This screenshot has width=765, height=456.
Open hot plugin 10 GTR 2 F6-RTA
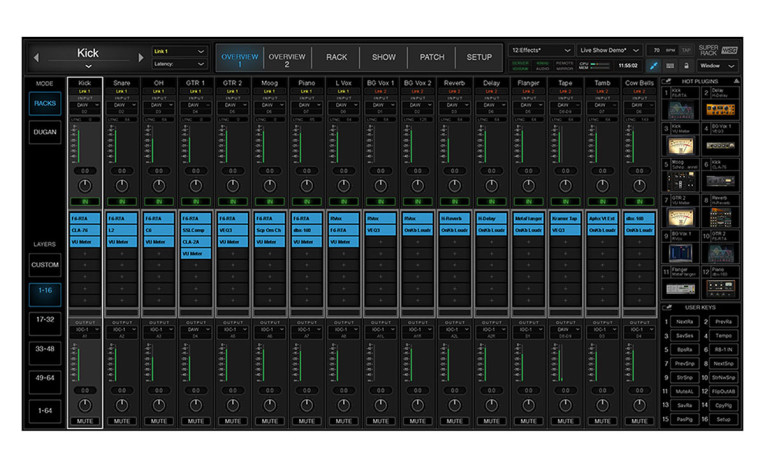tap(720, 253)
